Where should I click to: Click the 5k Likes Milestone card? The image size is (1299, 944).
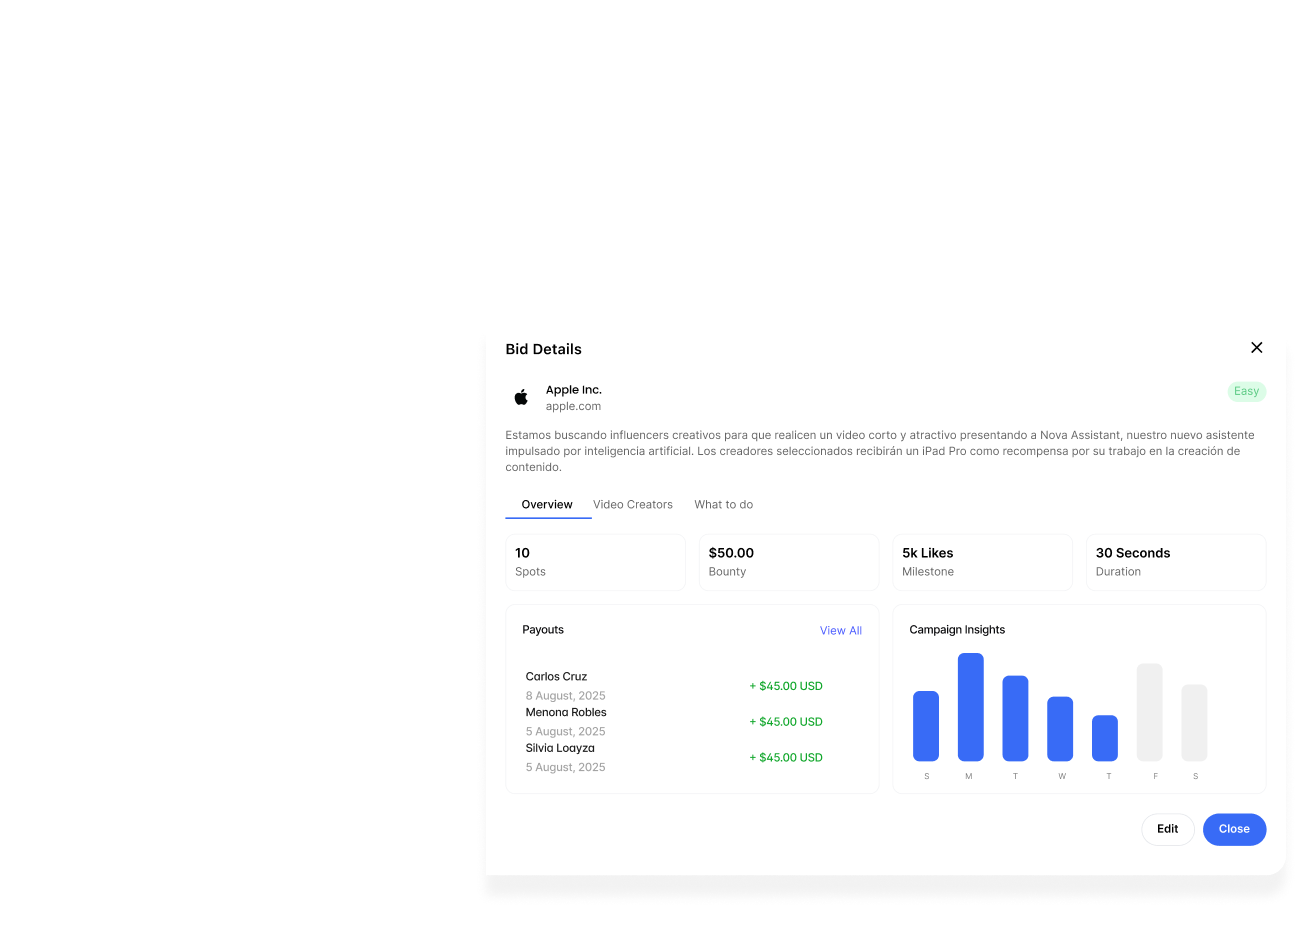(x=982, y=562)
